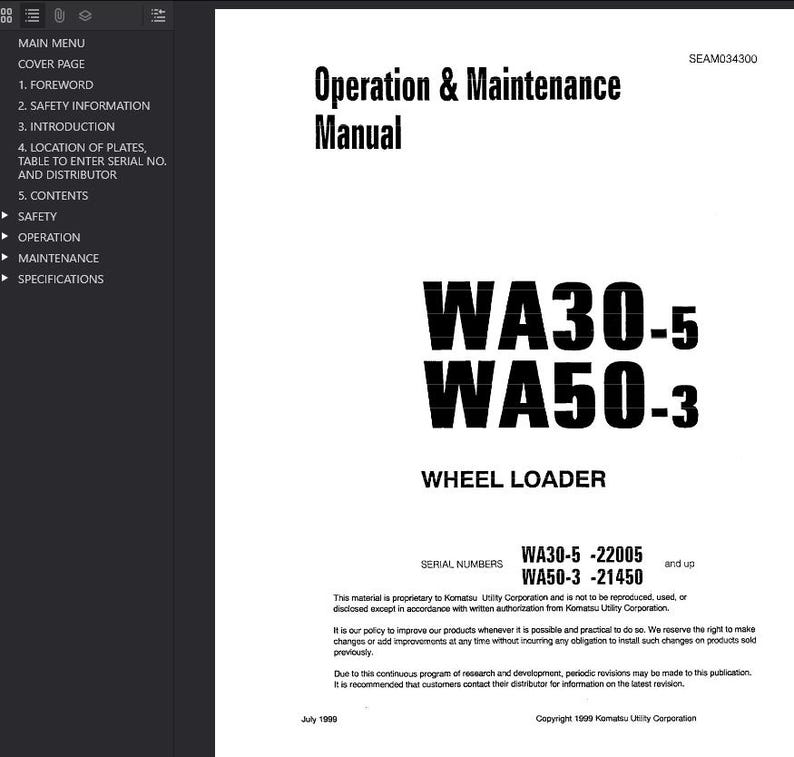
Task: Click the large WA50-3 model heading
Action: coord(562,394)
